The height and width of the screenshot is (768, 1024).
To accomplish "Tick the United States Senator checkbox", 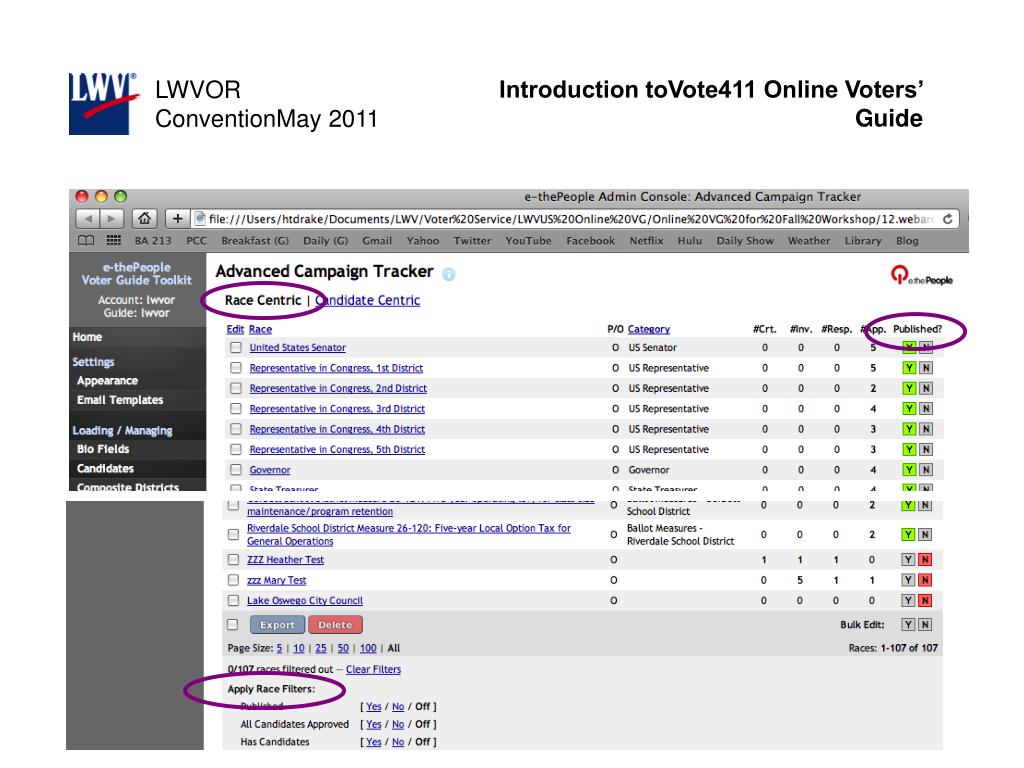I will coord(236,348).
